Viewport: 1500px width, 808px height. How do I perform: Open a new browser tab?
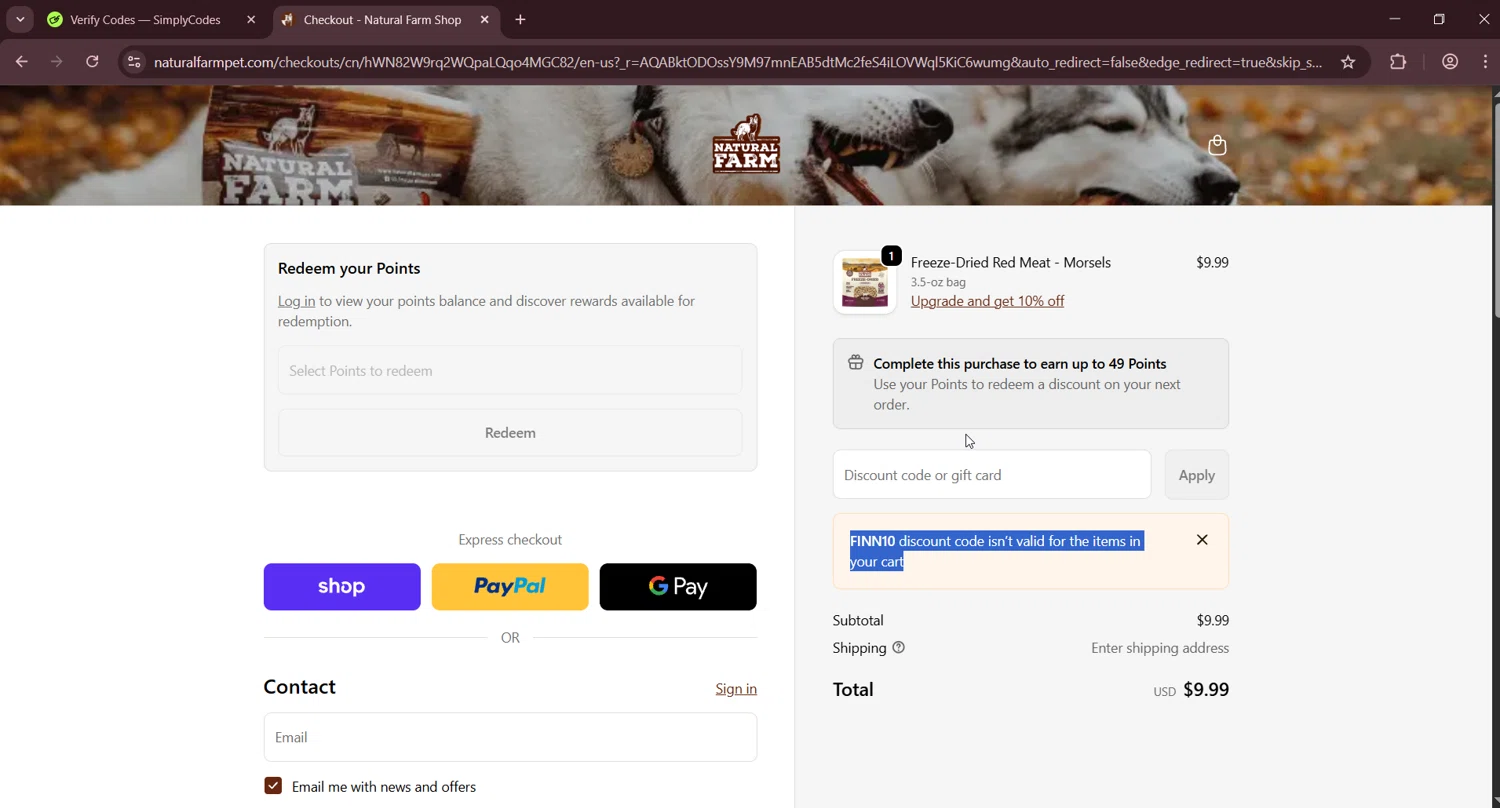(520, 19)
